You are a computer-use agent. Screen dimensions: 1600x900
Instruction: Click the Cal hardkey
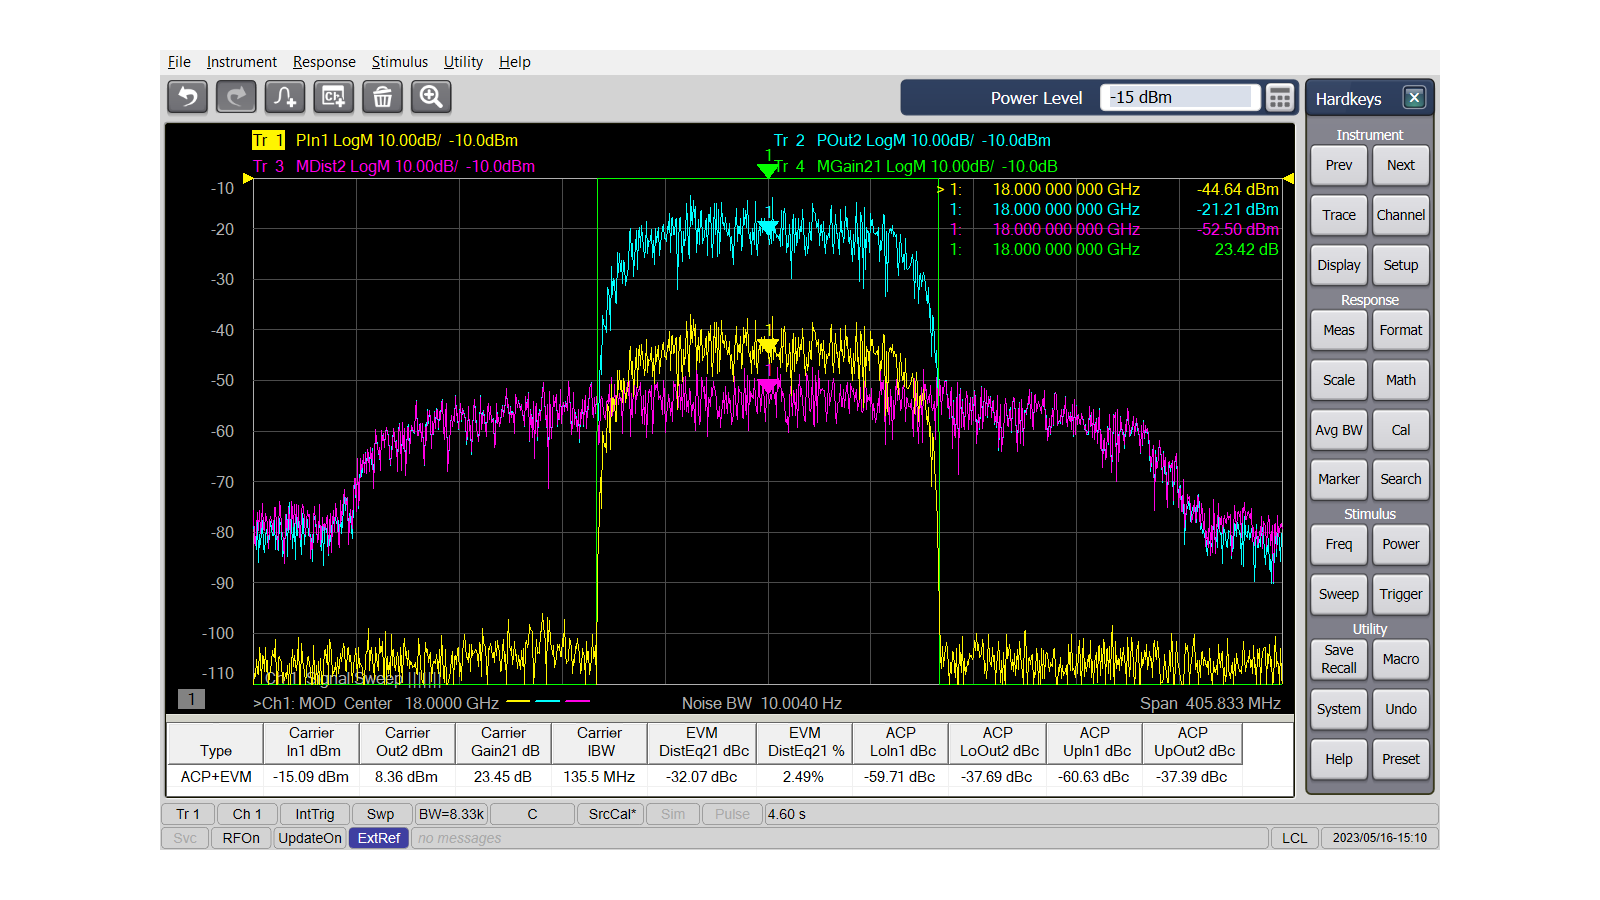[x=1401, y=430]
